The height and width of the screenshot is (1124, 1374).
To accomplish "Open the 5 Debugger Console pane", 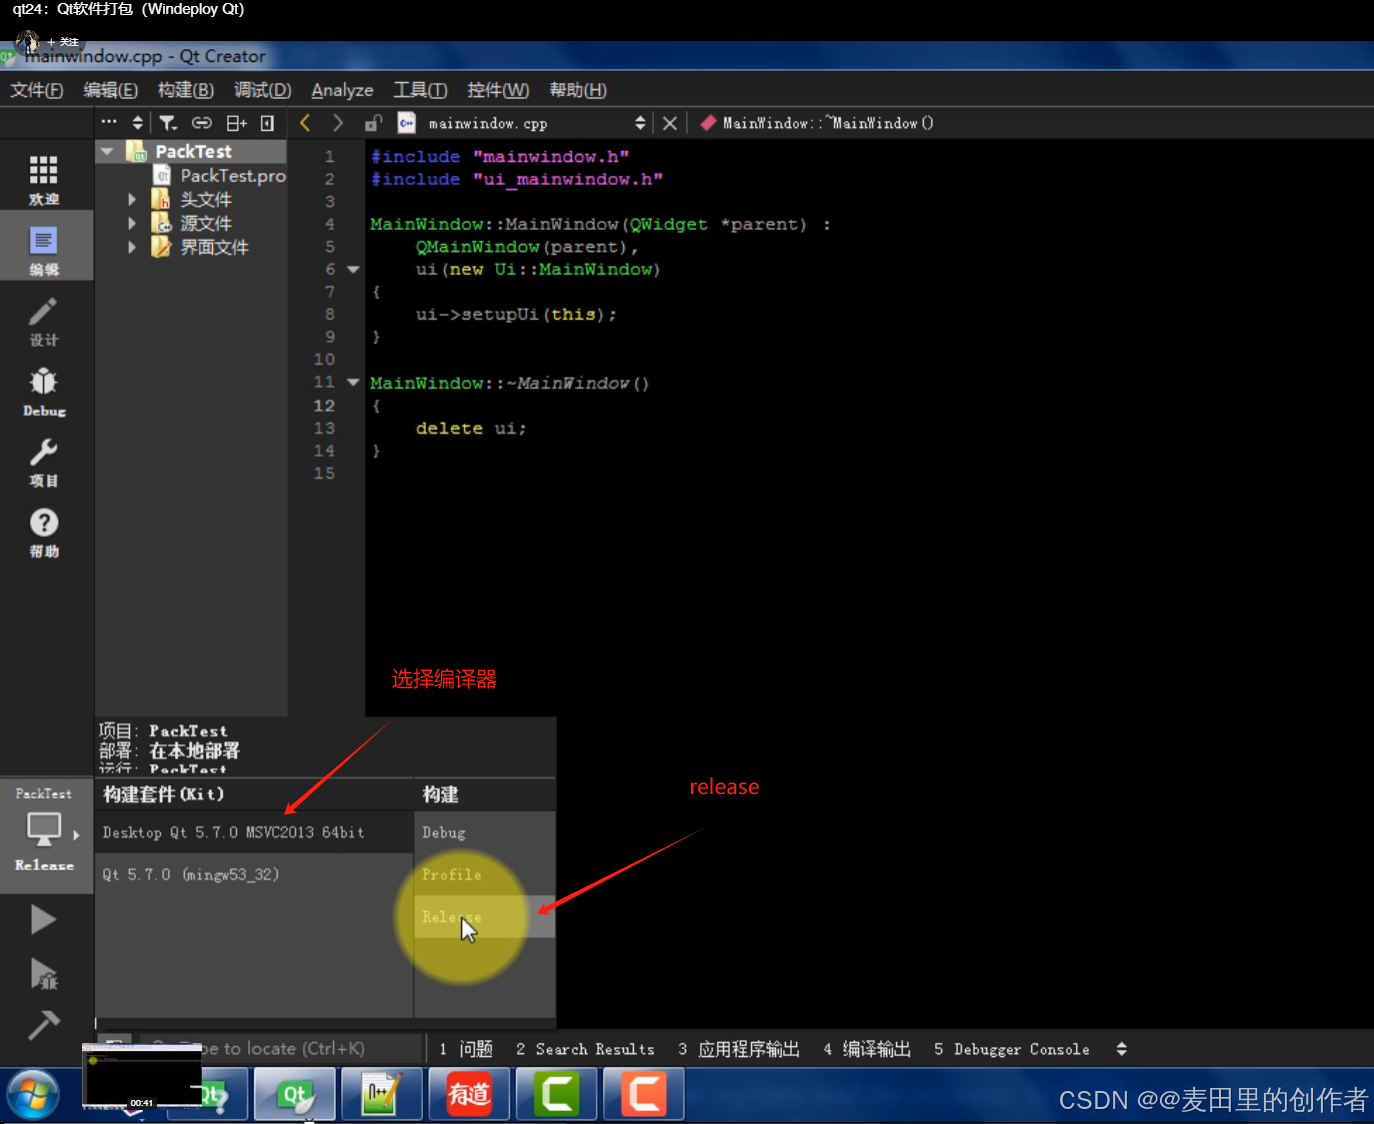I will (x=1011, y=1049).
